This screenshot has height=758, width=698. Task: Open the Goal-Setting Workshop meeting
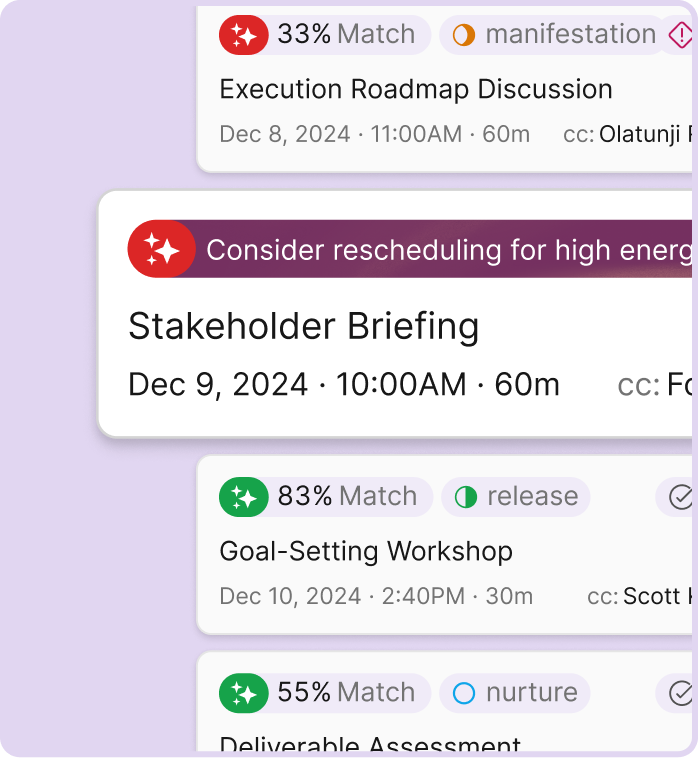(x=366, y=551)
